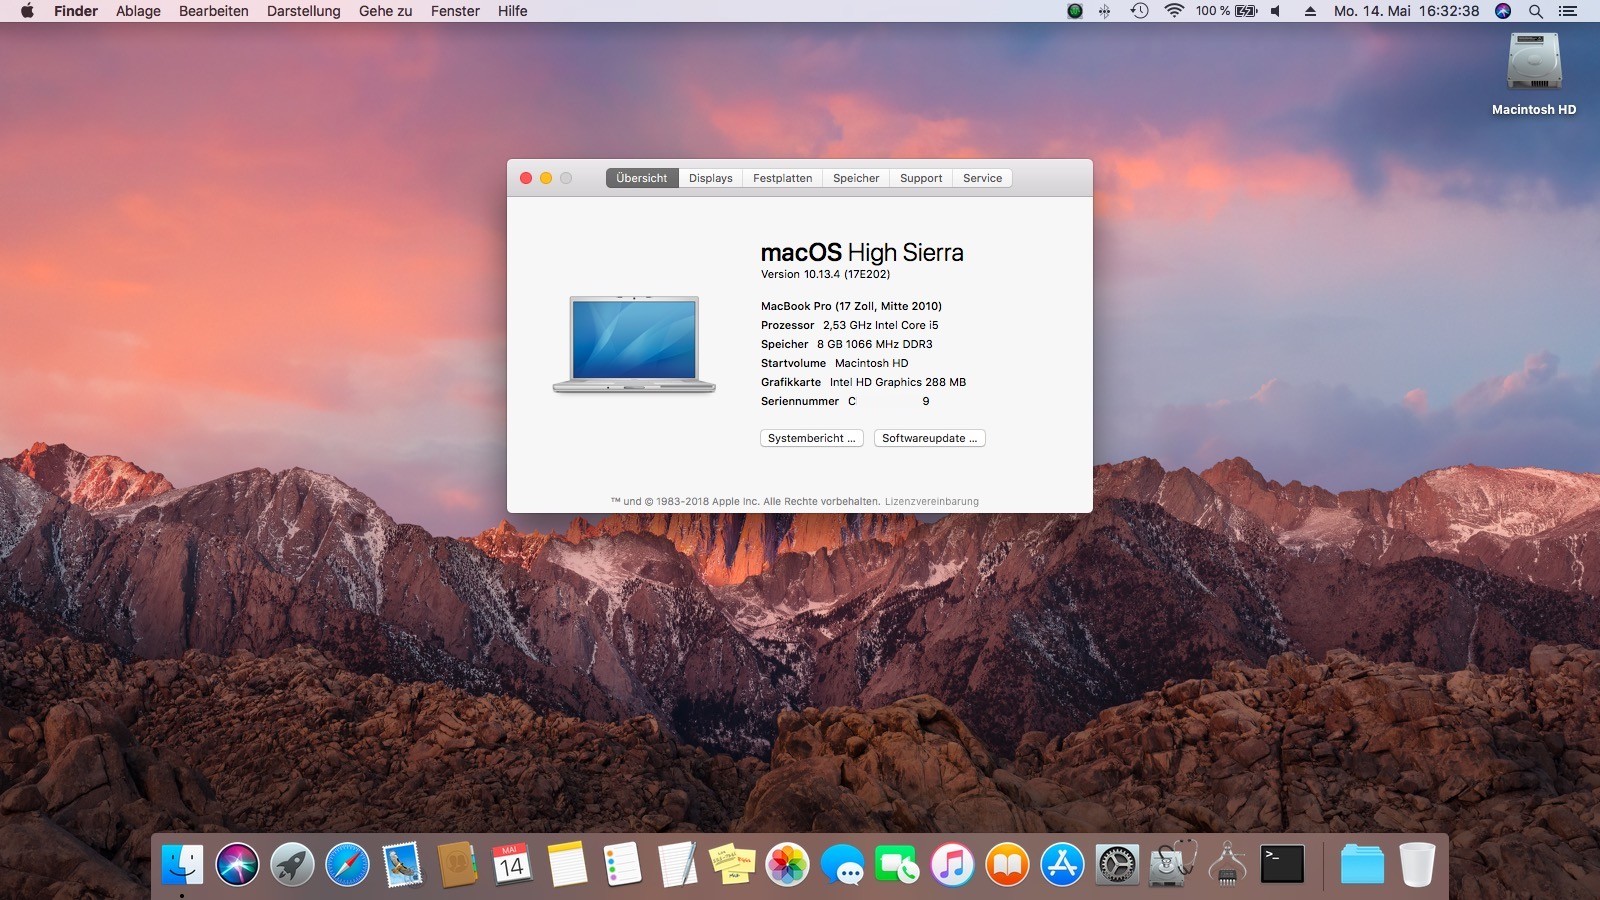Open the blue folder stack in Dock
Viewport: 1600px width, 900px height.
(x=1362, y=864)
